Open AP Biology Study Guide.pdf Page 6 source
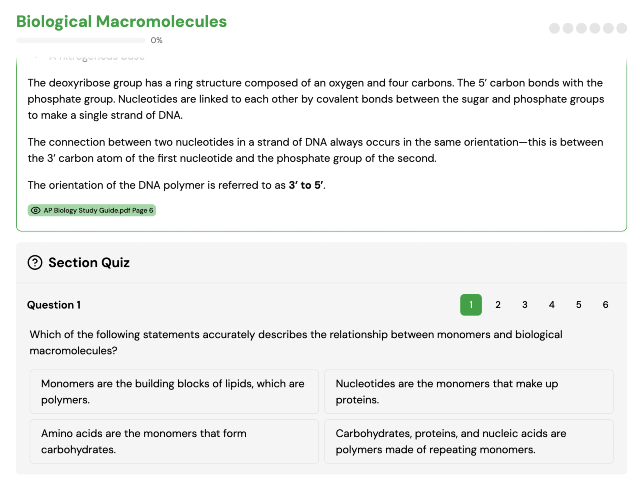 point(92,210)
